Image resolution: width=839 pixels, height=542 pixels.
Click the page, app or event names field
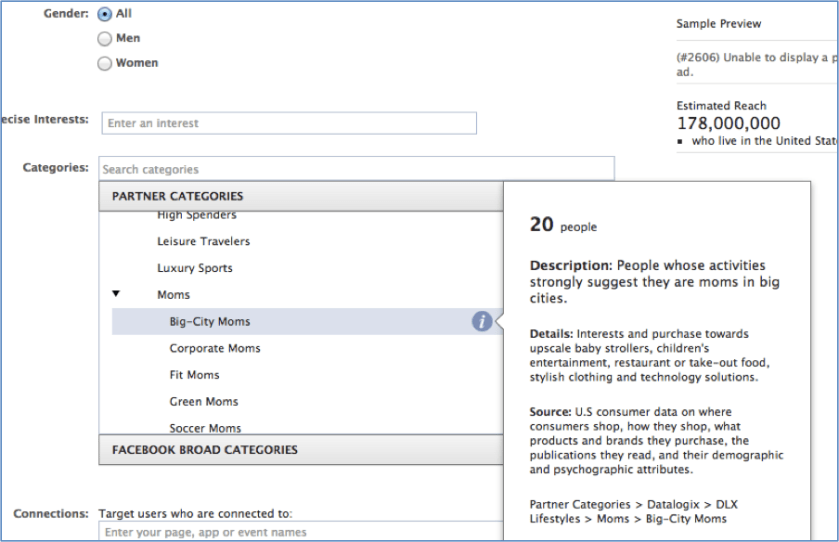click(x=301, y=532)
